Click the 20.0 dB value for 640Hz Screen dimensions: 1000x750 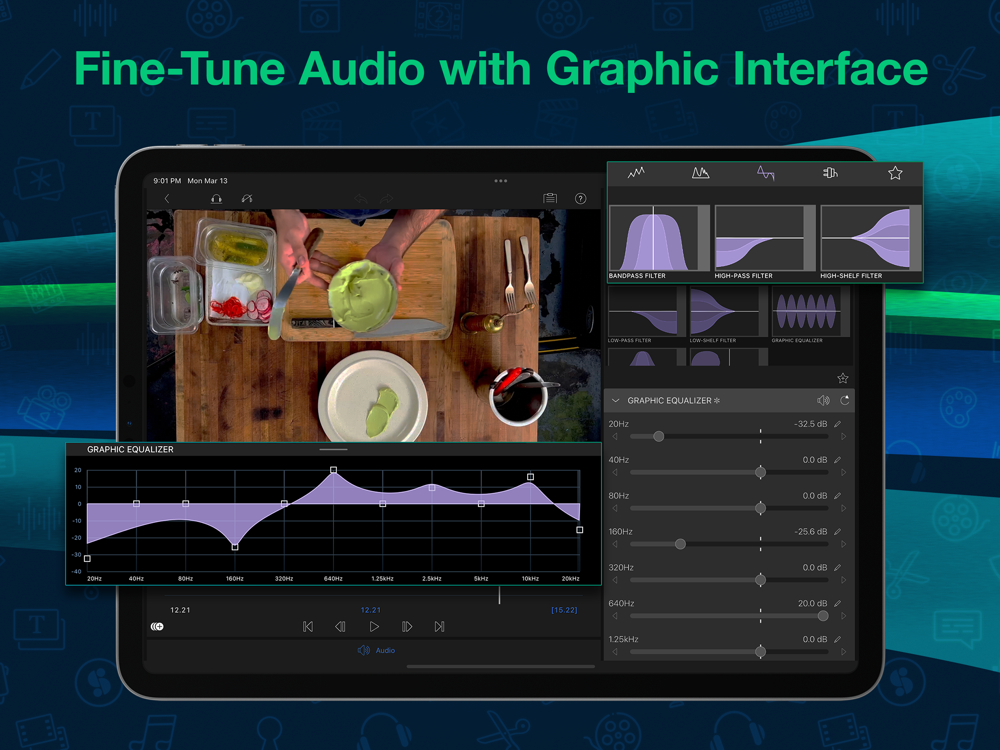[812, 603]
